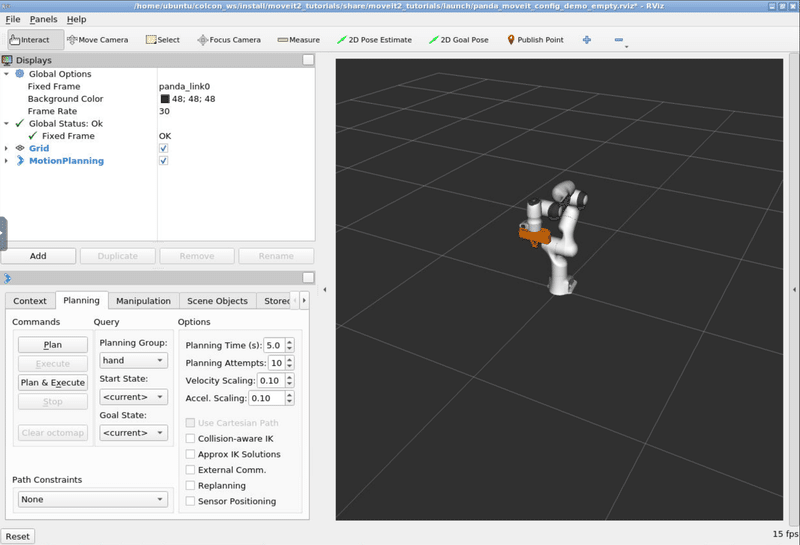Switch to the Context tab
This screenshot has height=545, width=800.
click(x=30, y=301)
